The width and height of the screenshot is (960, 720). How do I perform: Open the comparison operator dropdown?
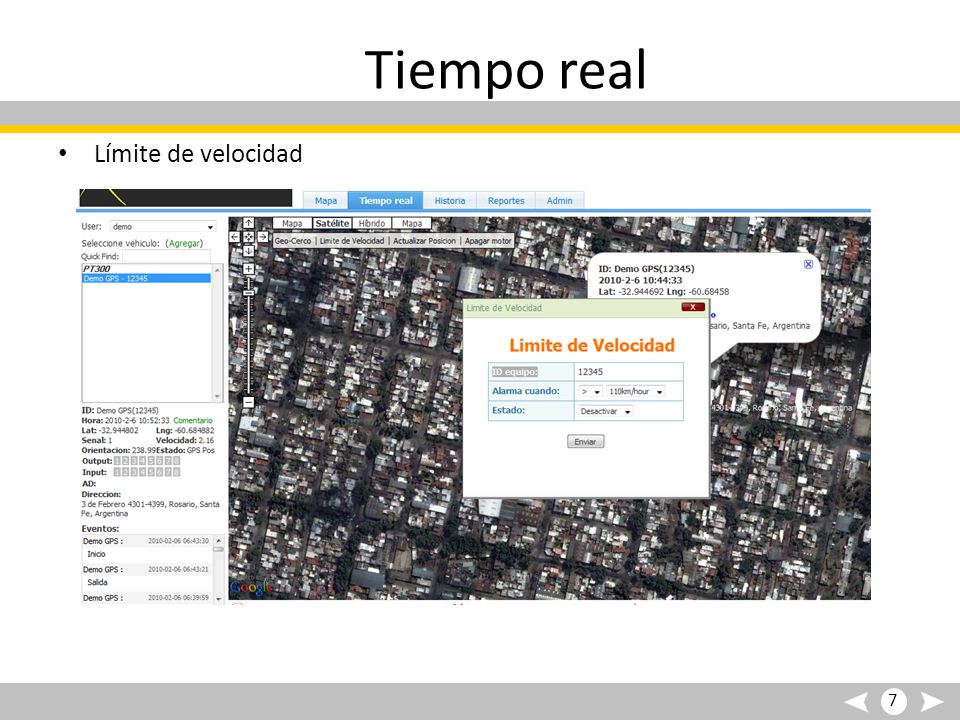(x=590, y=391)
